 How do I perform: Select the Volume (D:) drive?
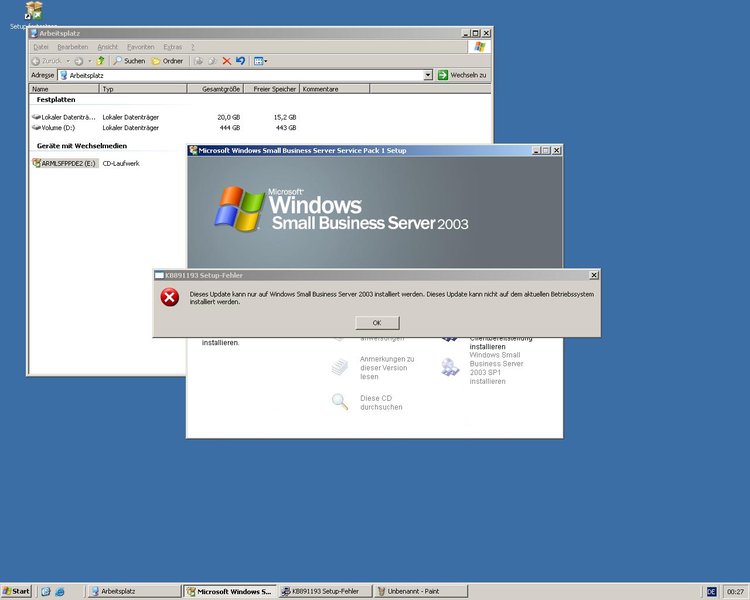coord(54,128)
